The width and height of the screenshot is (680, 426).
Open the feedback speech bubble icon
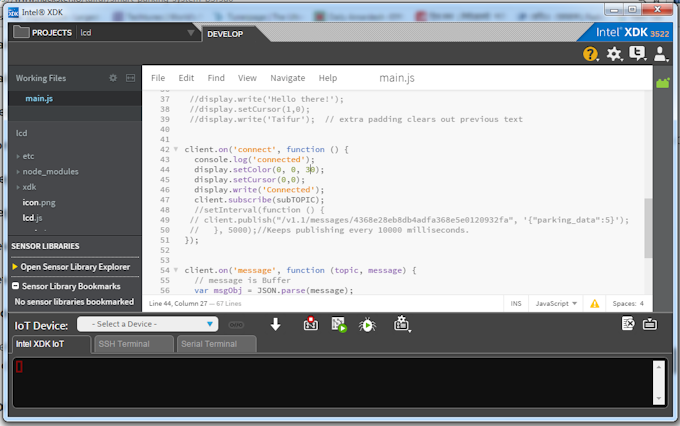click(637, 54)
